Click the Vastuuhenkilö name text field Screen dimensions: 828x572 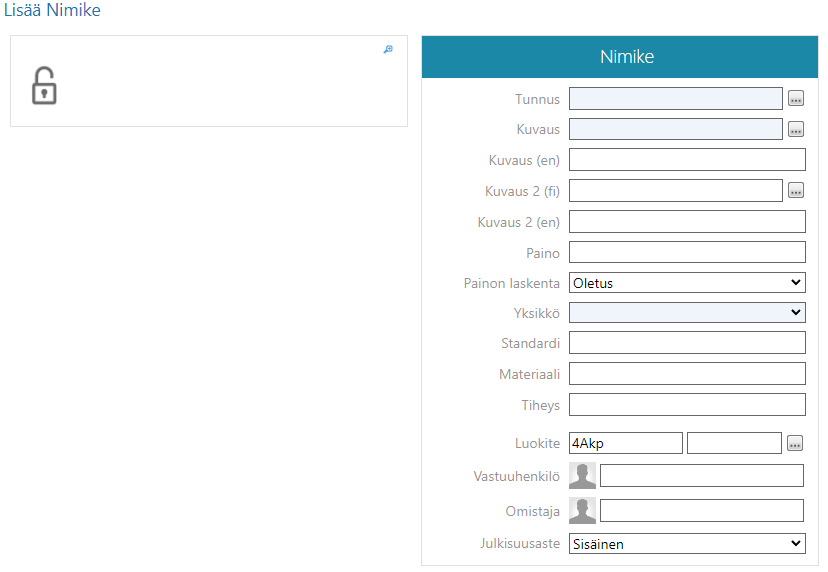click(x=701, y=476)
